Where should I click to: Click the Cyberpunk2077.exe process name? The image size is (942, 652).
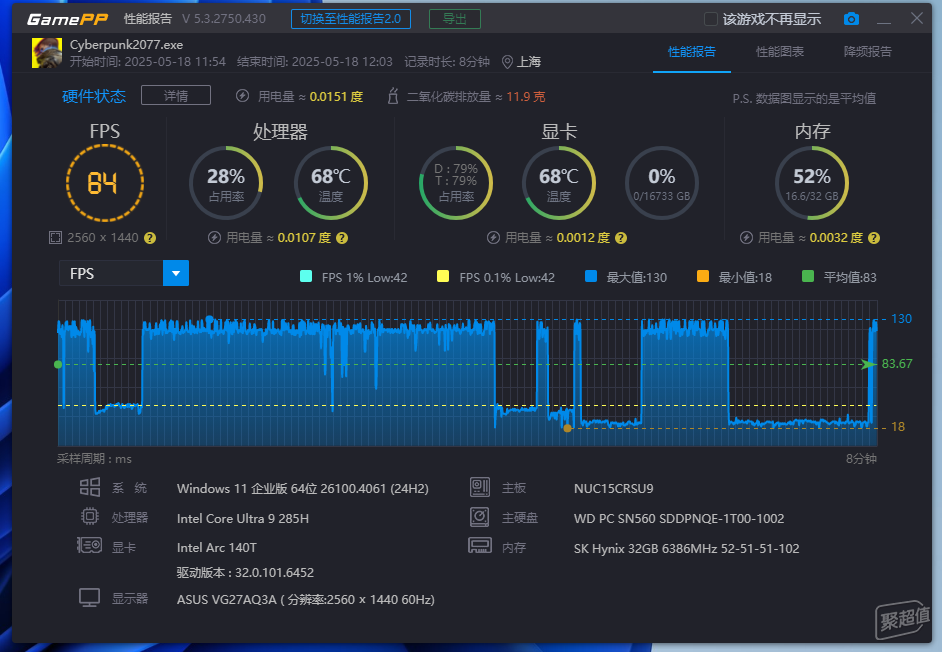click(x=127, y=45)
